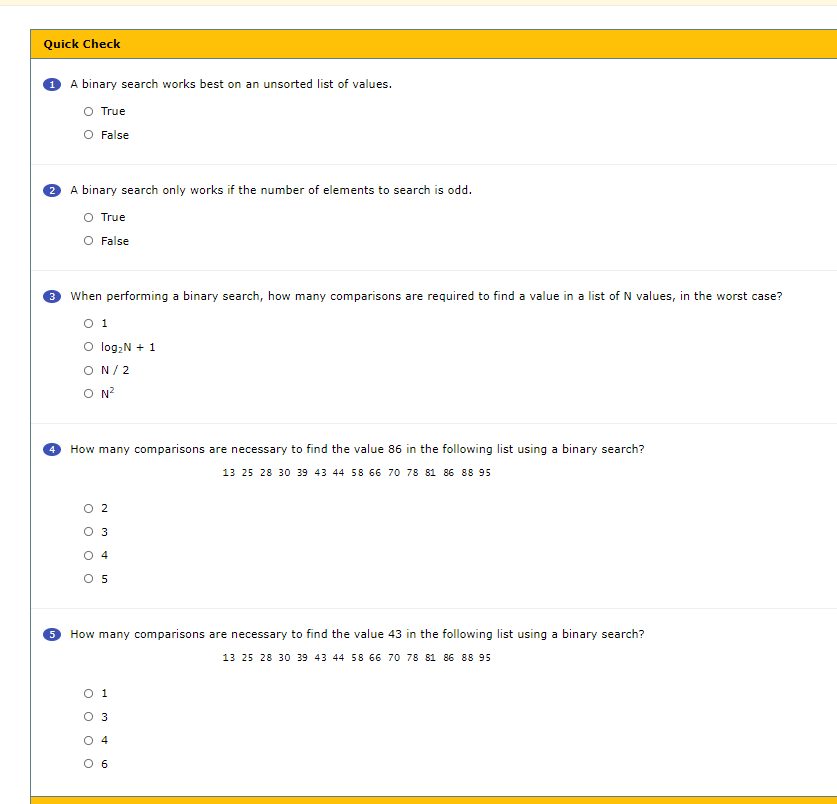The width and height of the screenshot is (837, 804).
Task: Click the question 5 number badge
Action: (x=51, y=634)
